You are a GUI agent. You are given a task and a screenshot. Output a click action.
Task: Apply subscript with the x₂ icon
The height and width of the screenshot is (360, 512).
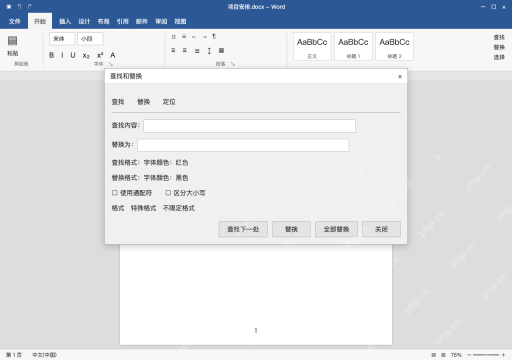(x=86, y=56)
